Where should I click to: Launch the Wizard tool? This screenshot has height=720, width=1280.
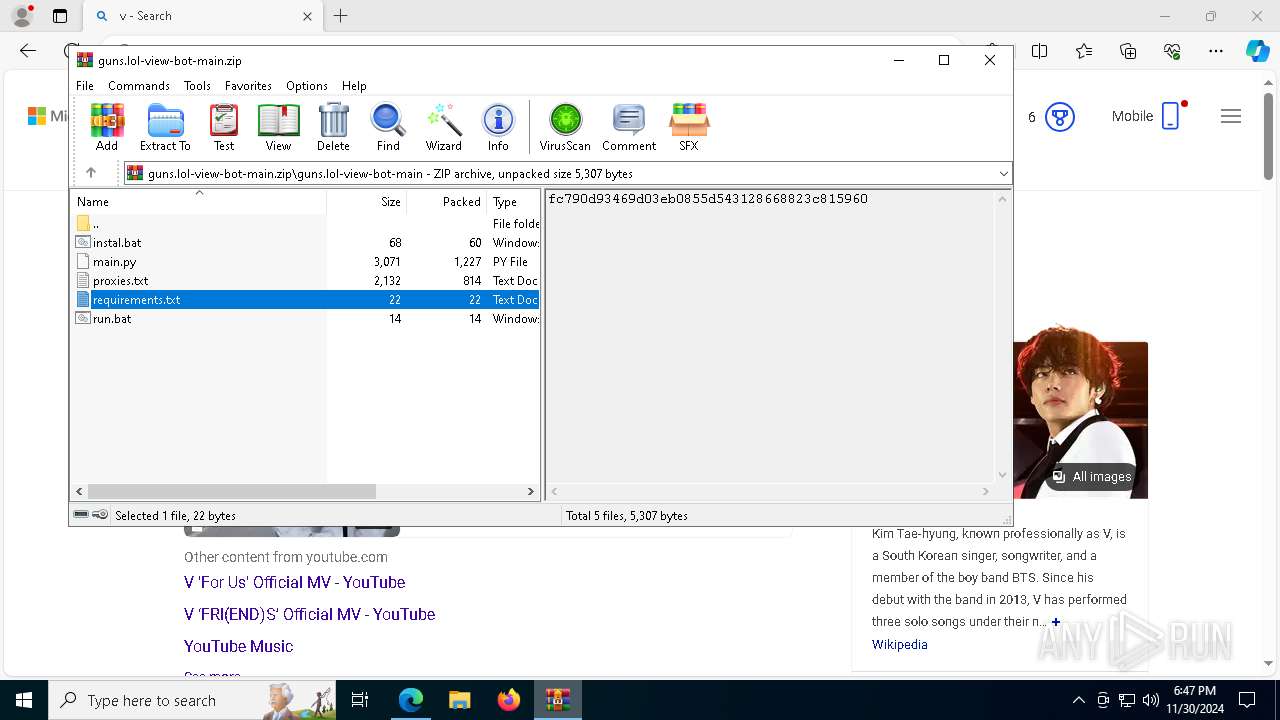443,127
